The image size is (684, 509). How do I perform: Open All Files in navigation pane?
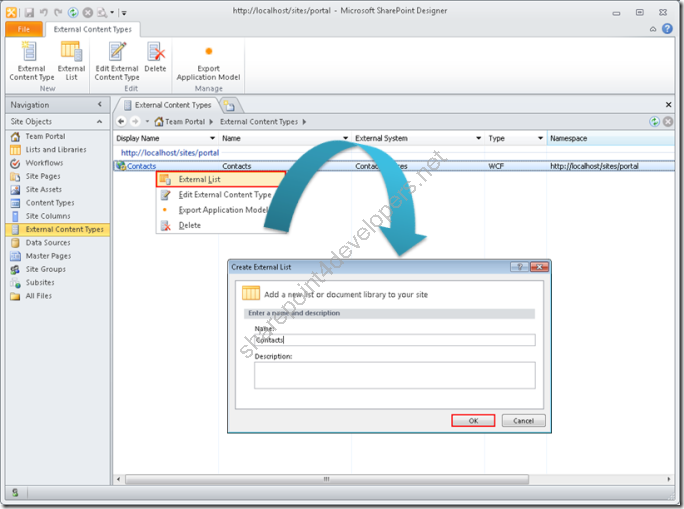point(38,296)
